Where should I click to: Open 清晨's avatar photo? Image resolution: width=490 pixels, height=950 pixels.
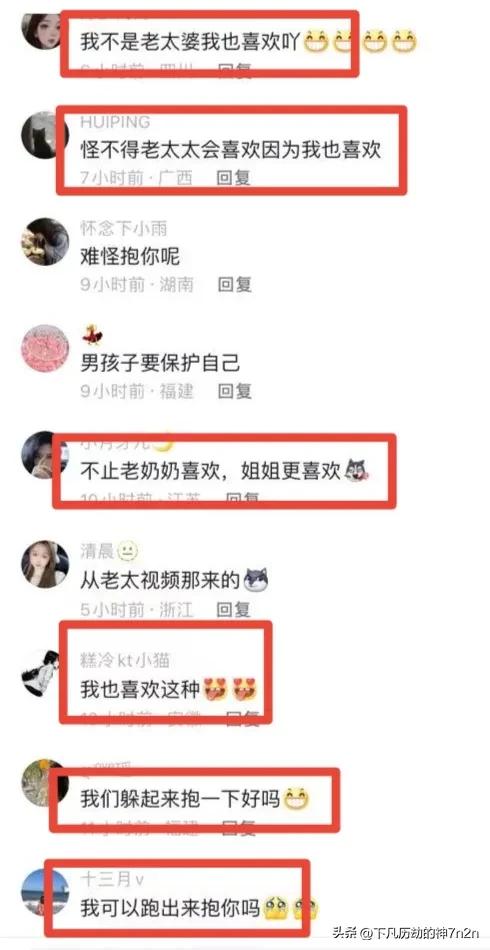click(44, 564)
